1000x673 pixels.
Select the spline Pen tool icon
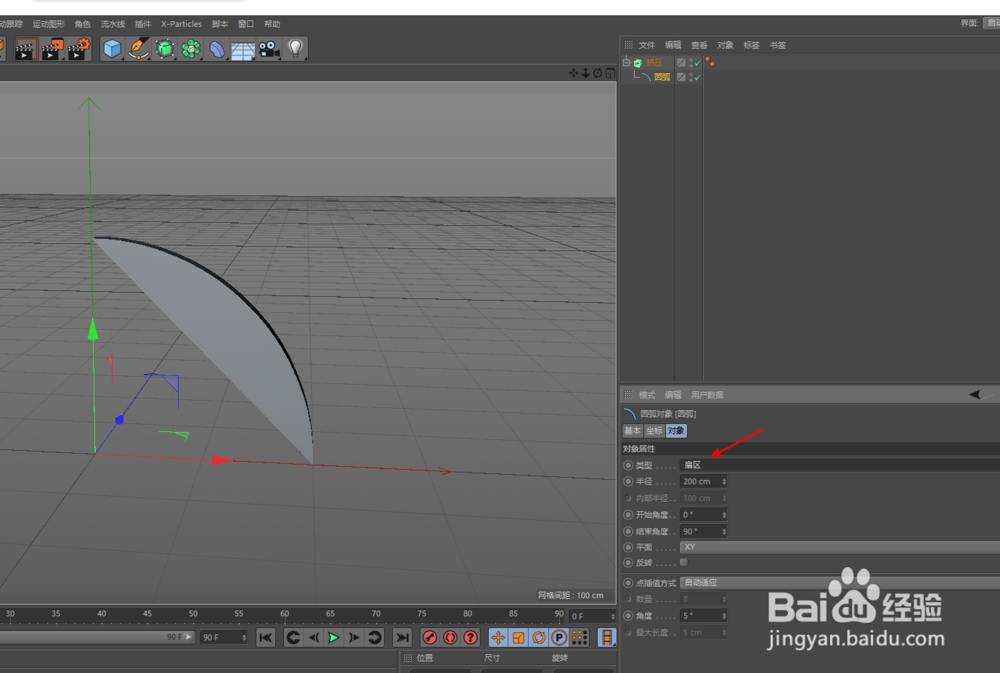pyautogui.click(x=138, y=49)
